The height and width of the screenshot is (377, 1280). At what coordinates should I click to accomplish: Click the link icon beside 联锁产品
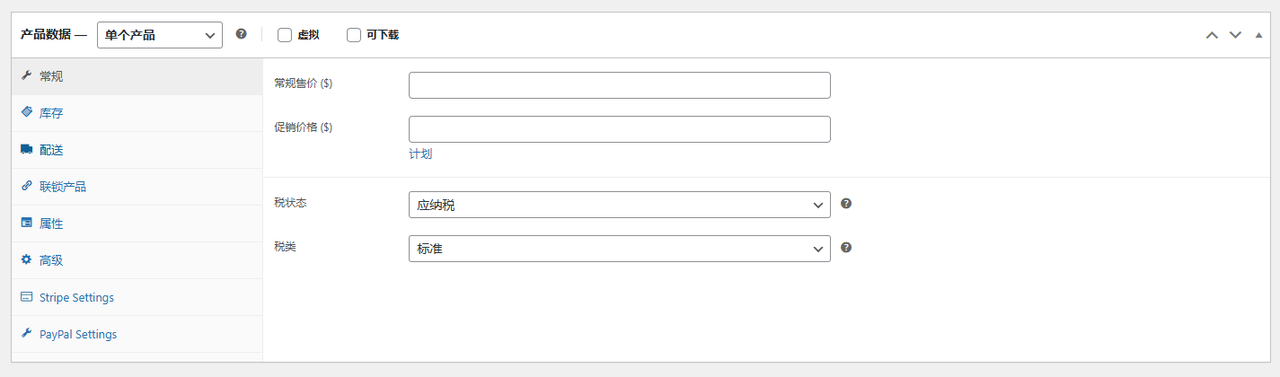point(26,187)
